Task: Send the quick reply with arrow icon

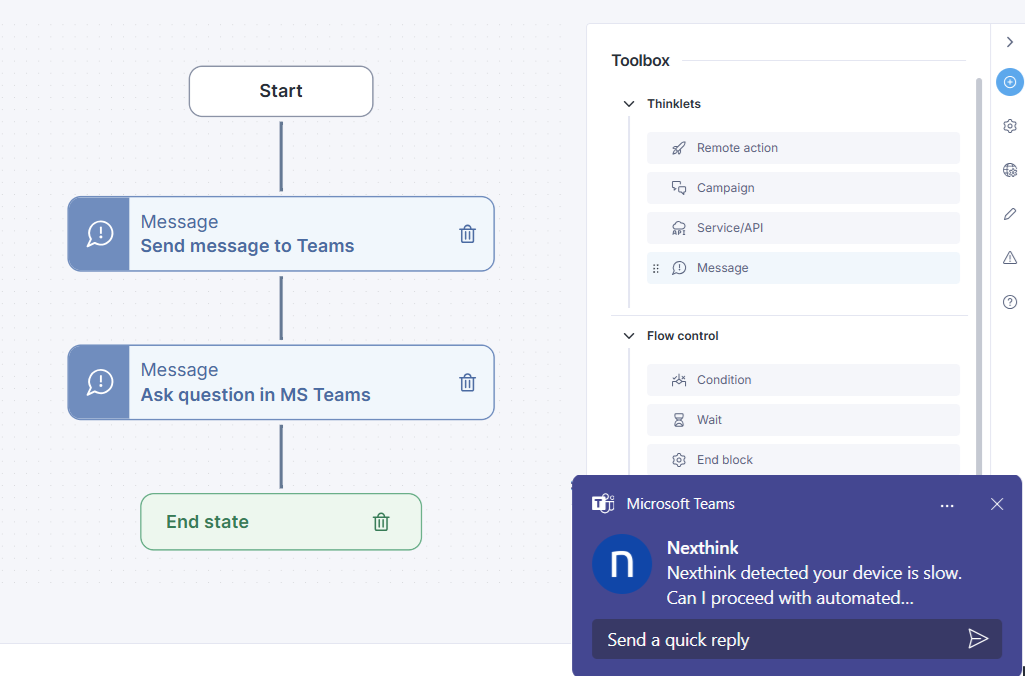Action: point(978,639)
